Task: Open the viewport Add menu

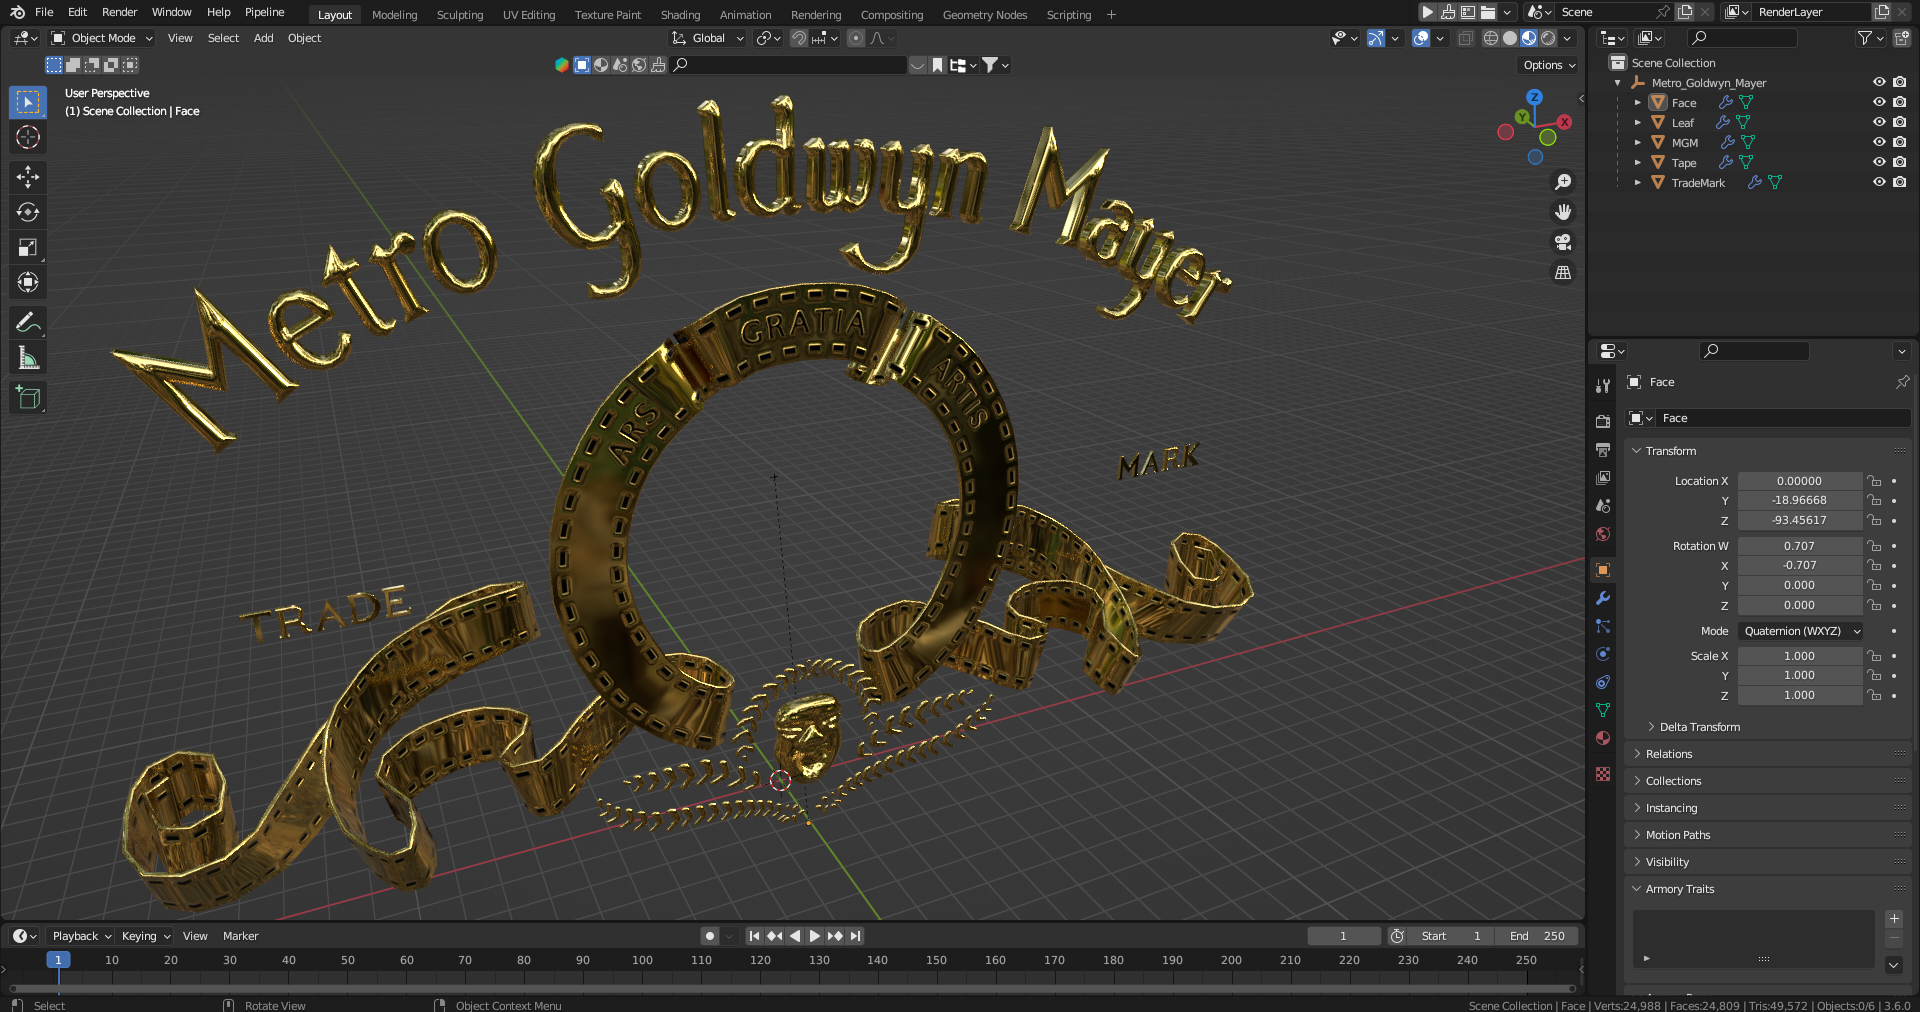Action: (263, 38)
